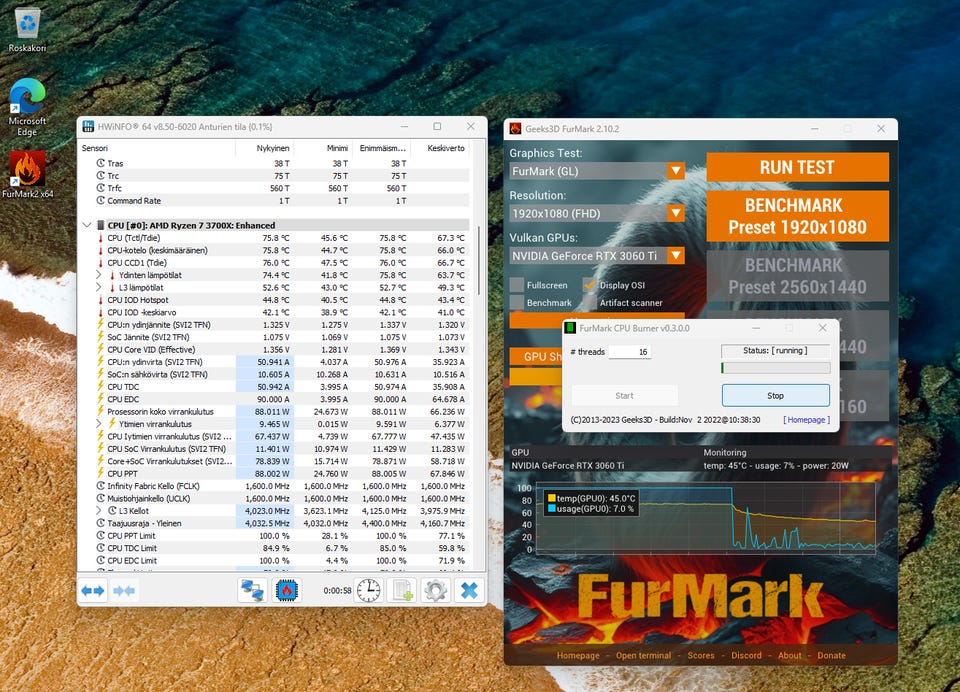Click the CPU Burner progress bar

[776, 368]
